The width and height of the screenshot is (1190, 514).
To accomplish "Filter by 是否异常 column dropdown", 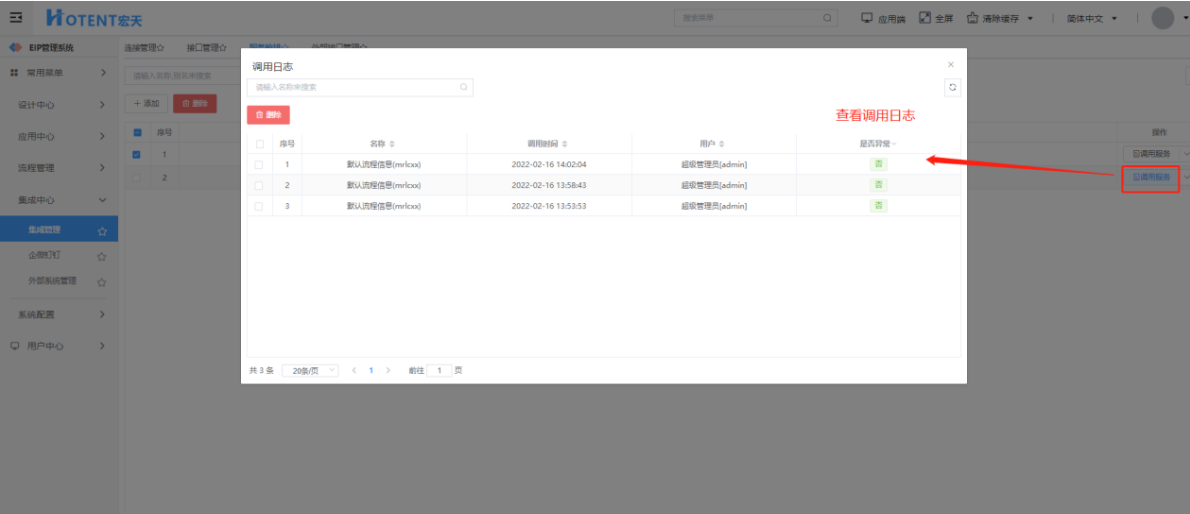I will coord(894,143).
